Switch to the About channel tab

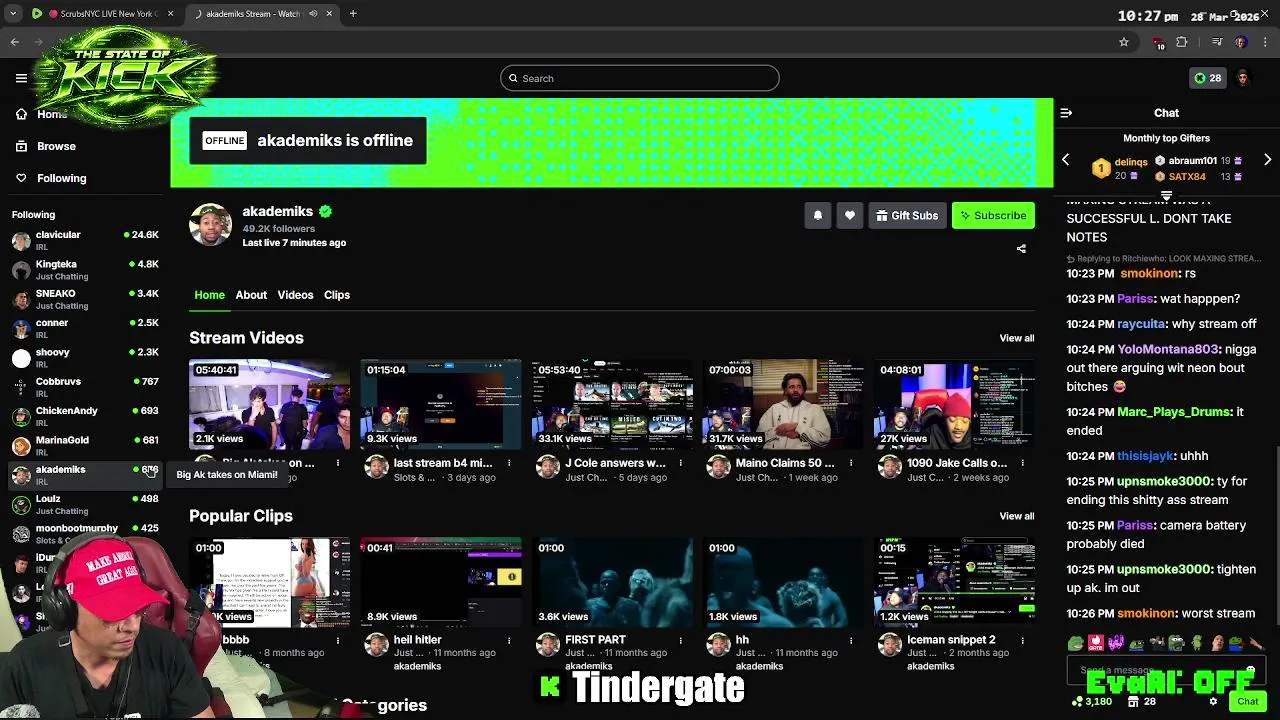click(251, 295)
